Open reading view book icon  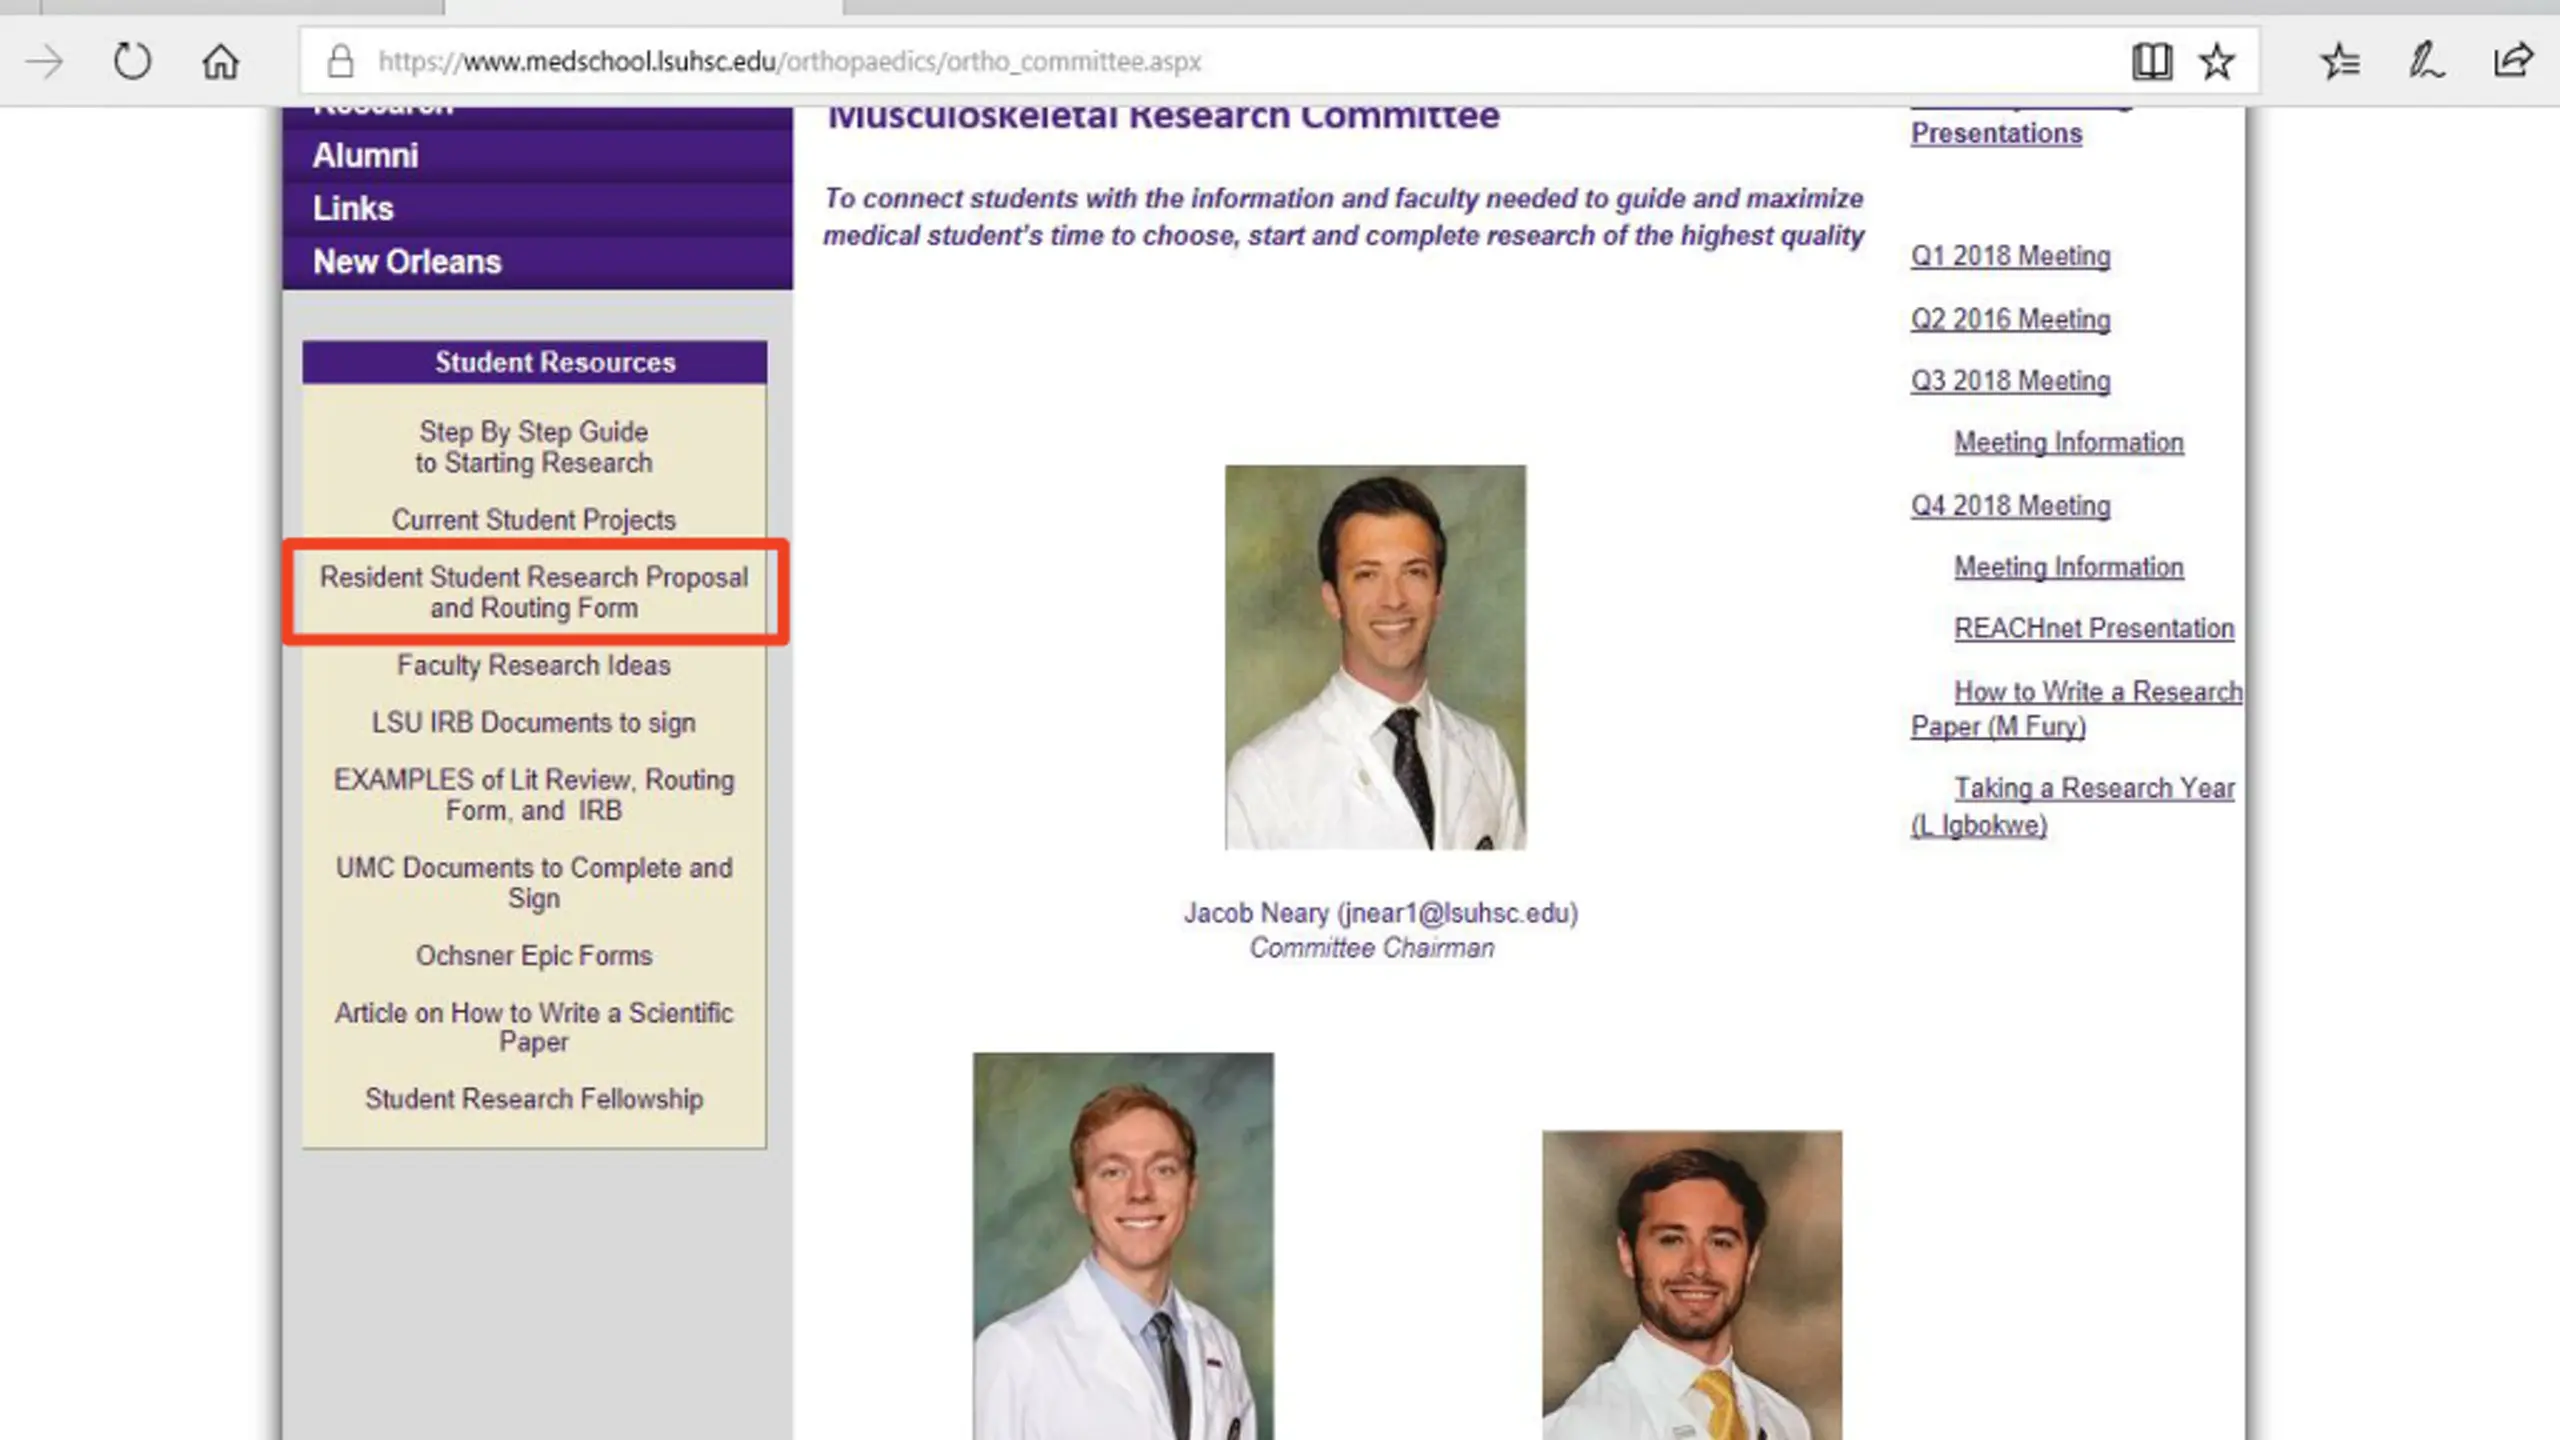tap(2151, 62)
